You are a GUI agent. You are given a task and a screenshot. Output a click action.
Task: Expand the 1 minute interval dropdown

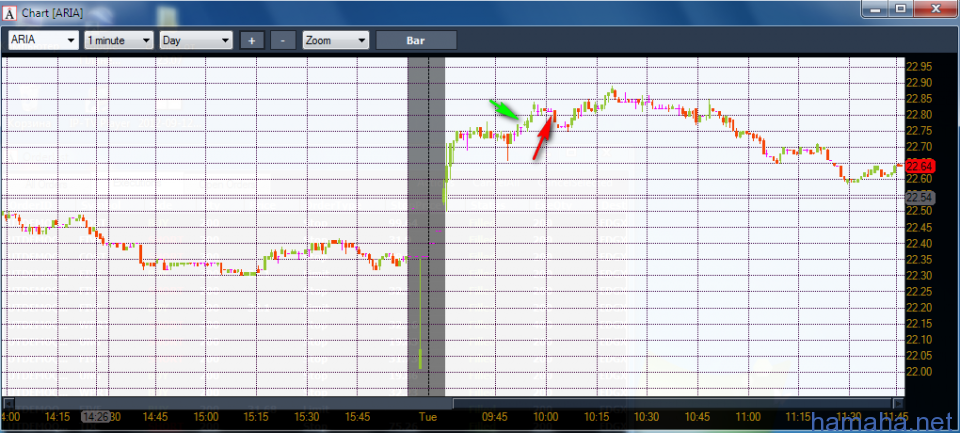point(118,40)
